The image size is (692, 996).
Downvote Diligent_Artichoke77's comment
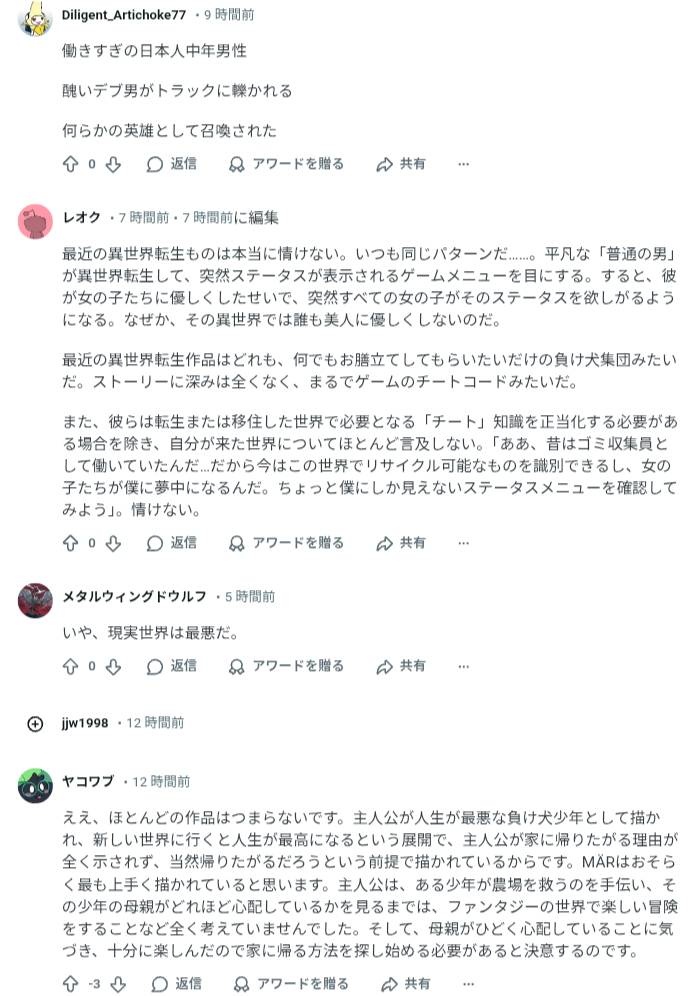click(x=113, y=164)
